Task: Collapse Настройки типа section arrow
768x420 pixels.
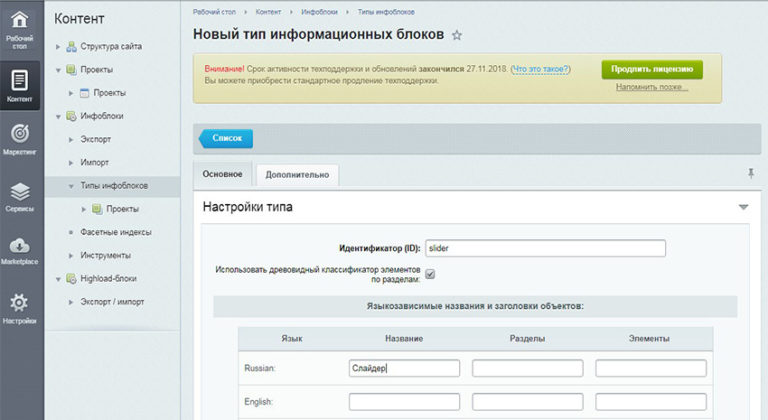Action: coord(743,207)
